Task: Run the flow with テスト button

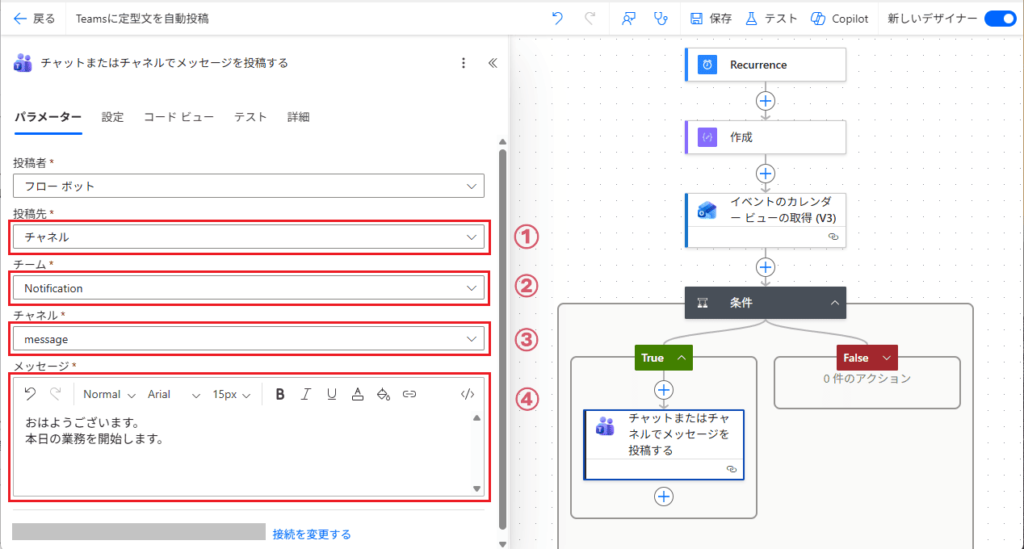Action: (x=771, y=18)
